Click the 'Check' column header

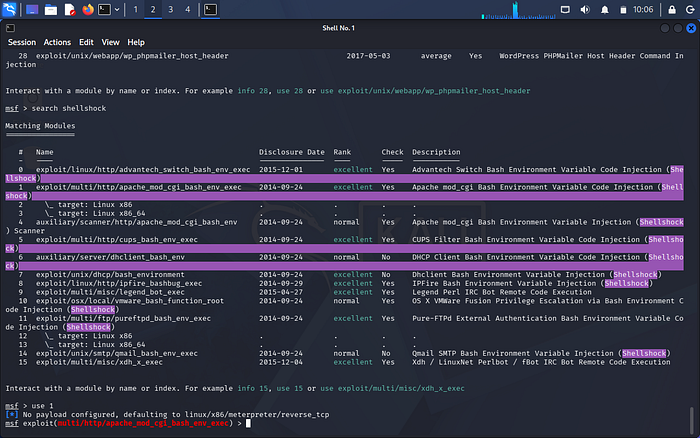coord(392,152)
